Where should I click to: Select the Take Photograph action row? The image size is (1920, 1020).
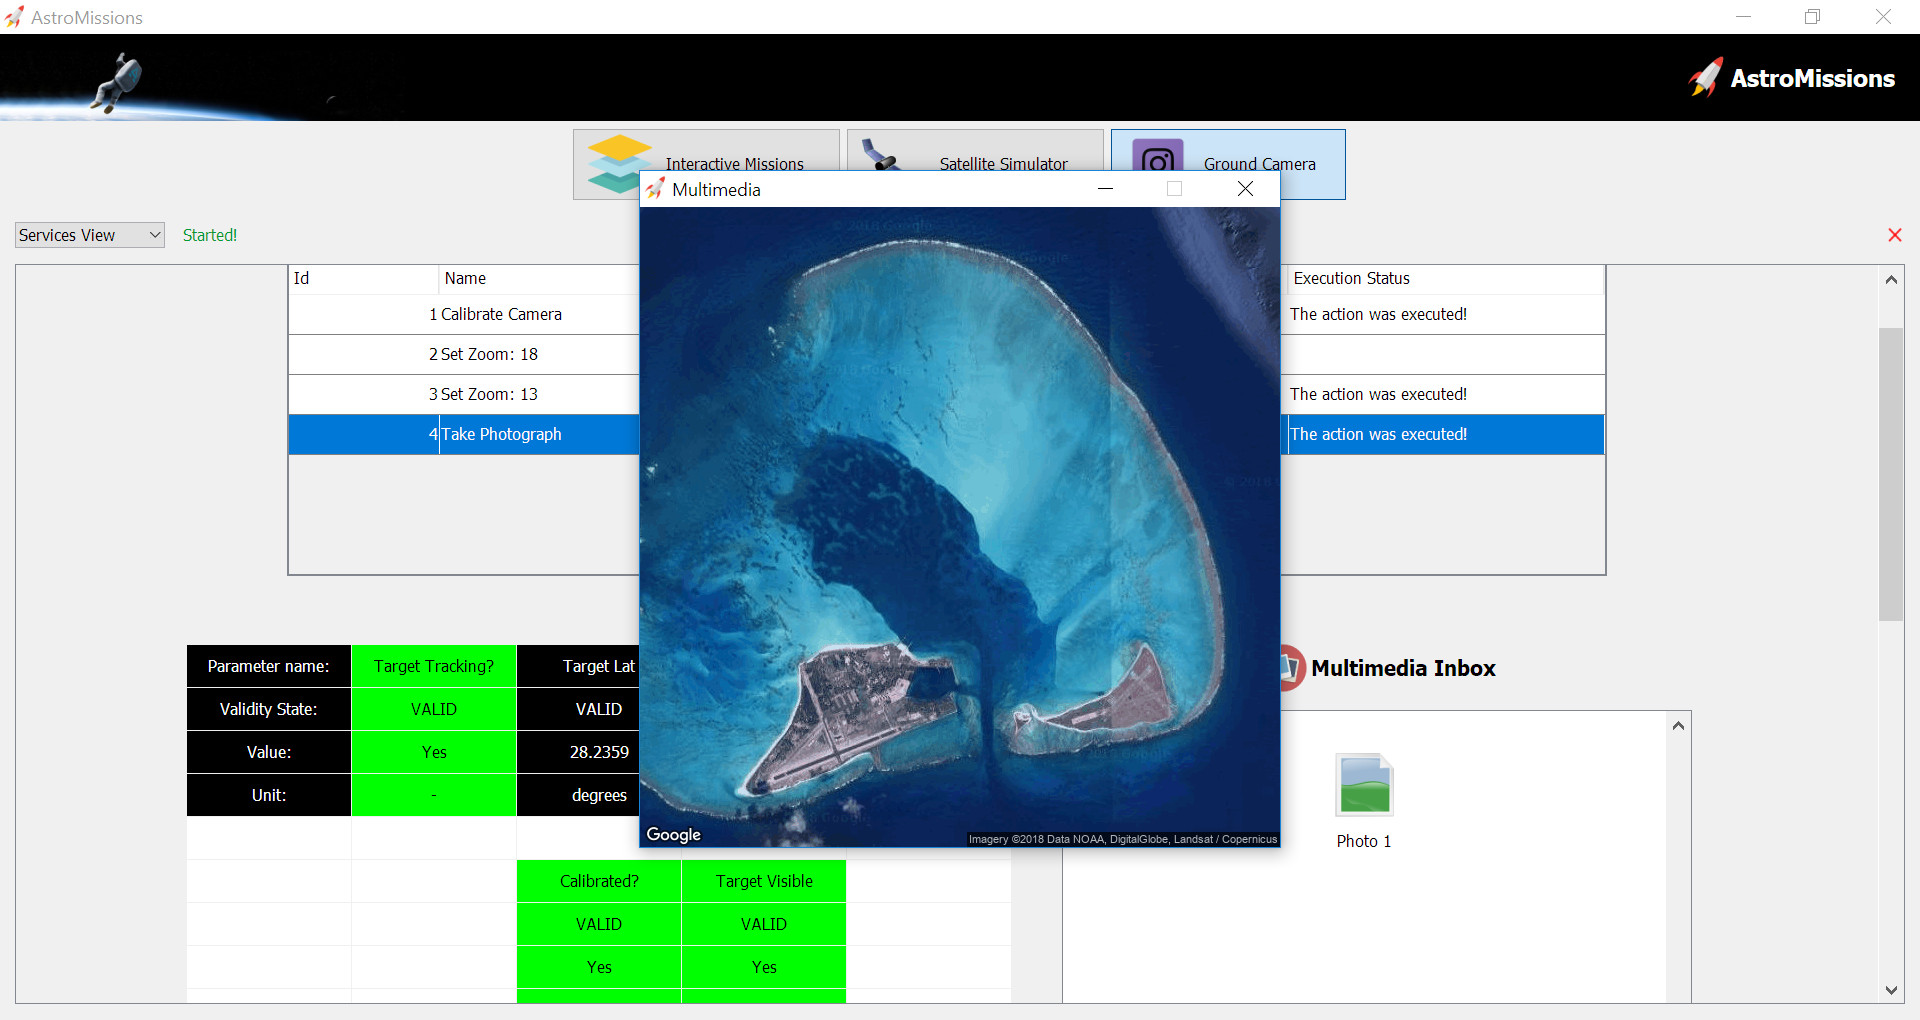point(501,434)
